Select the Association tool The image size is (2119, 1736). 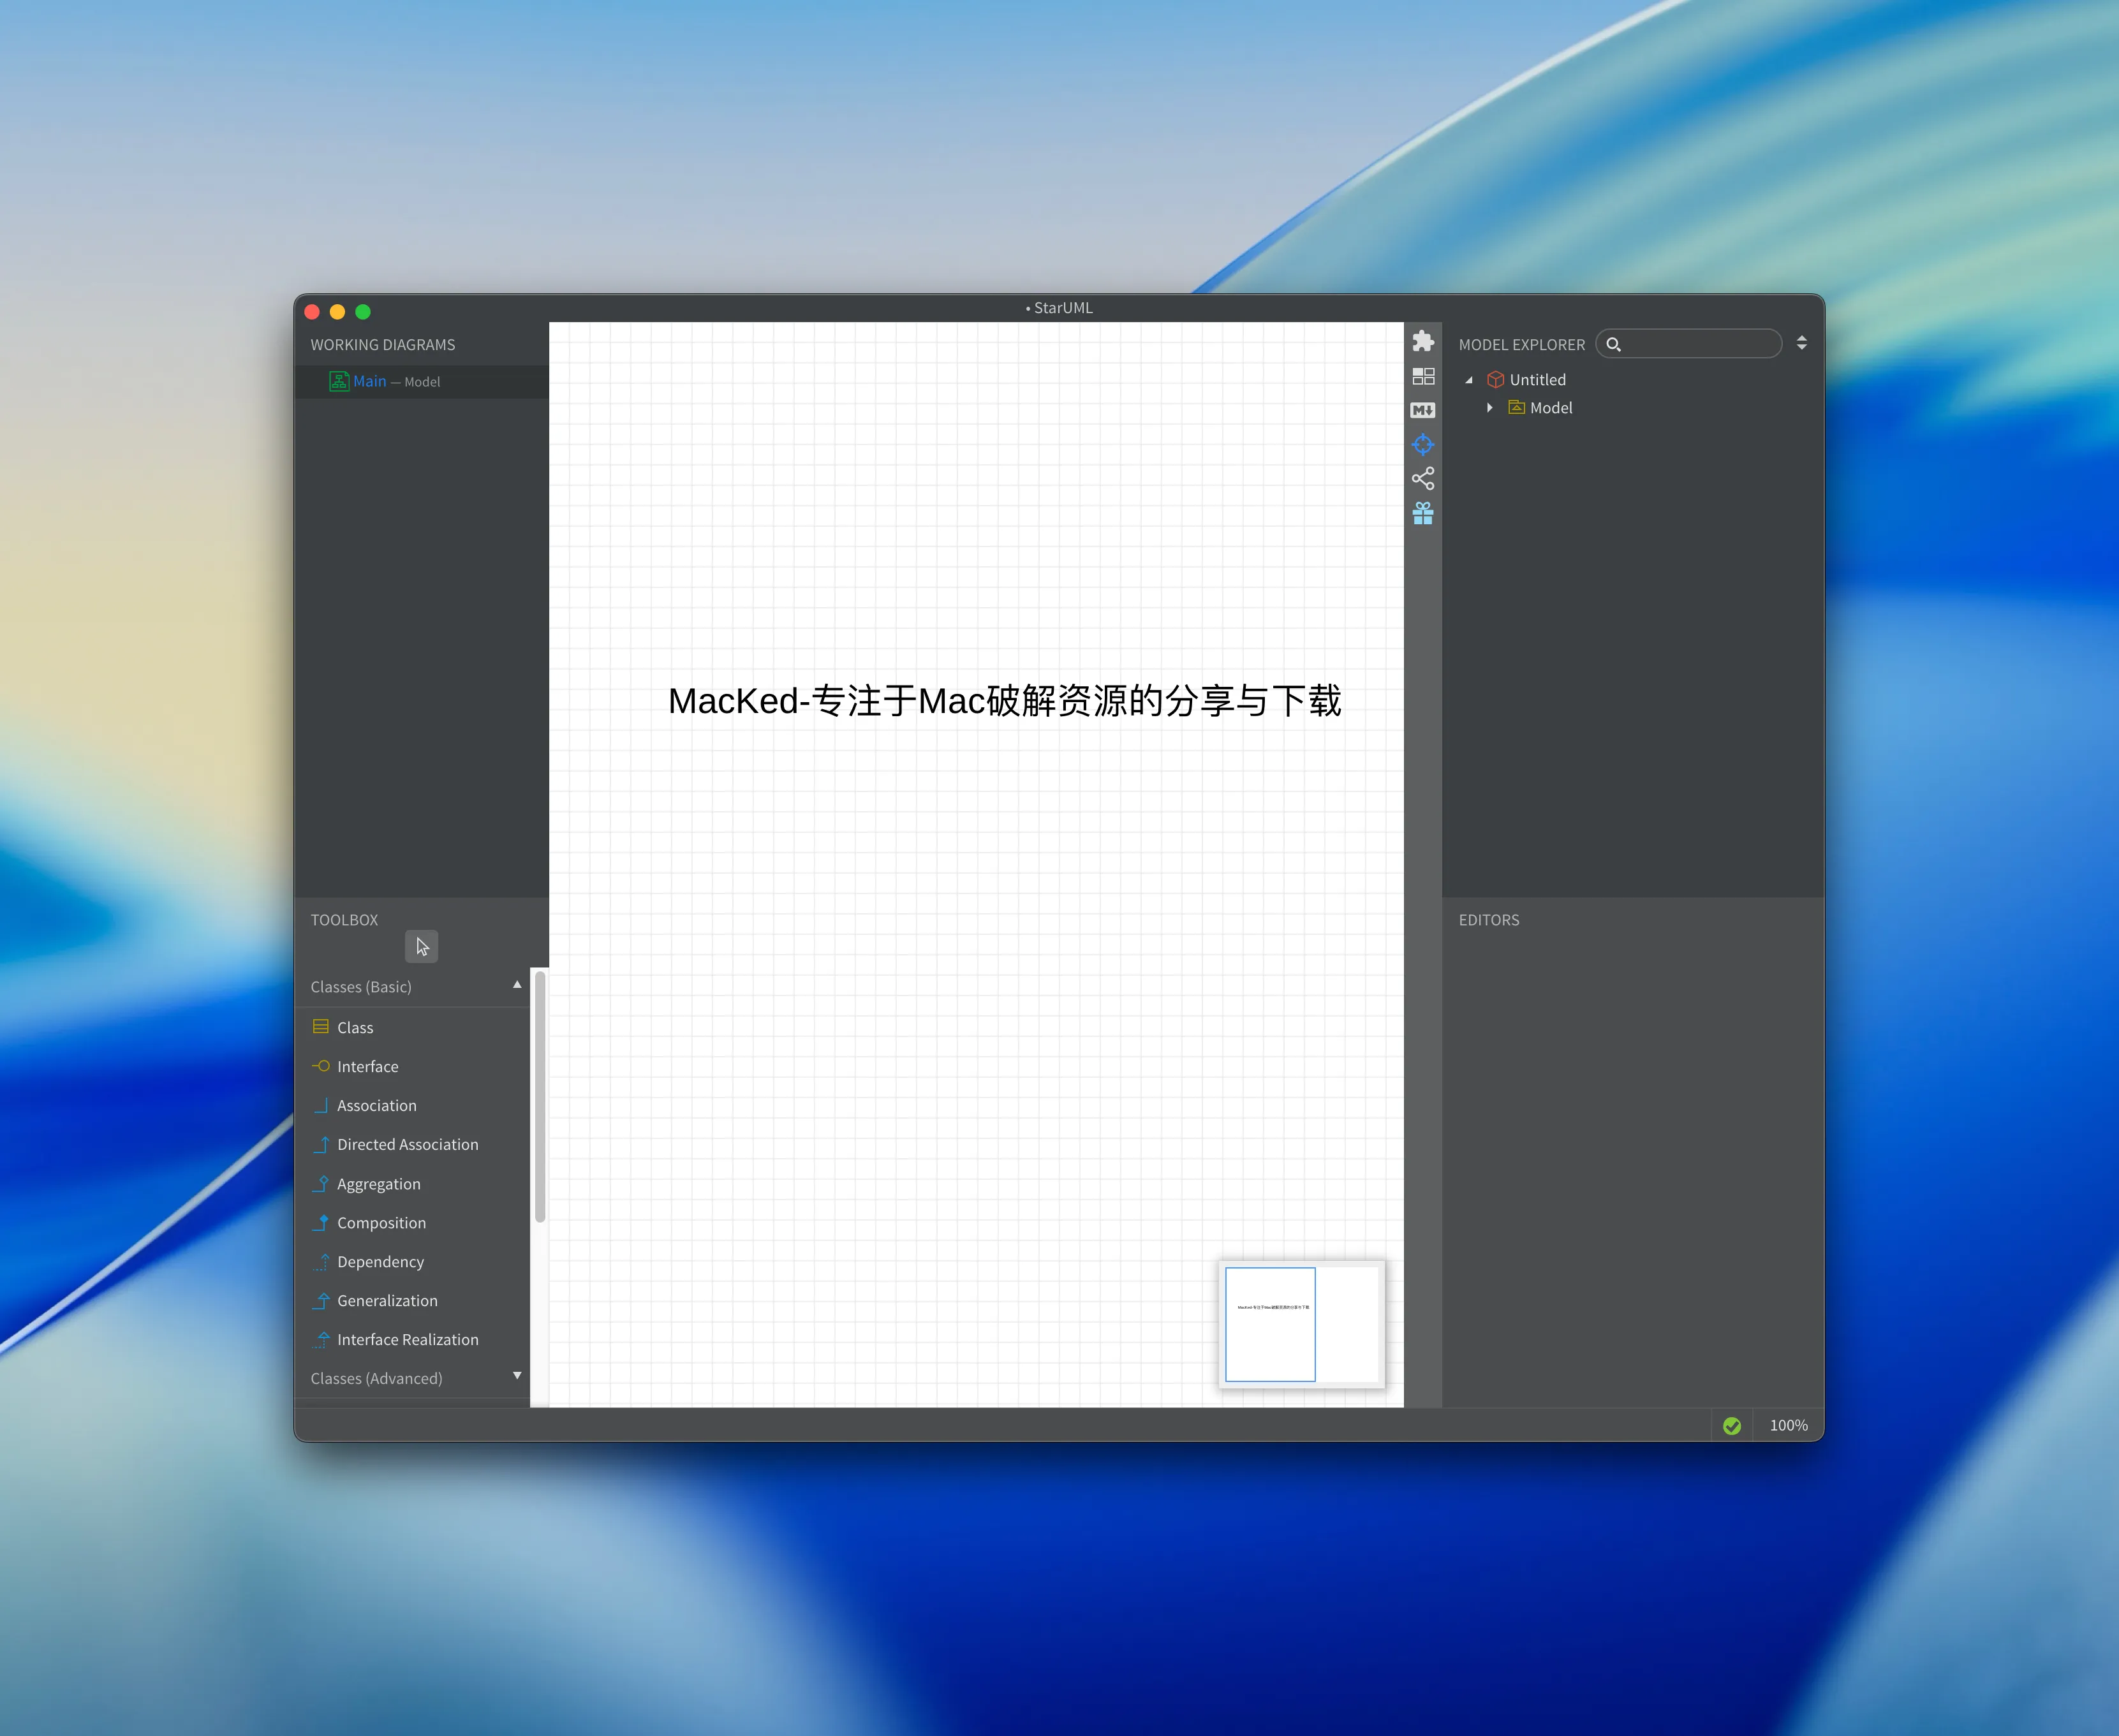[413, 1105]
